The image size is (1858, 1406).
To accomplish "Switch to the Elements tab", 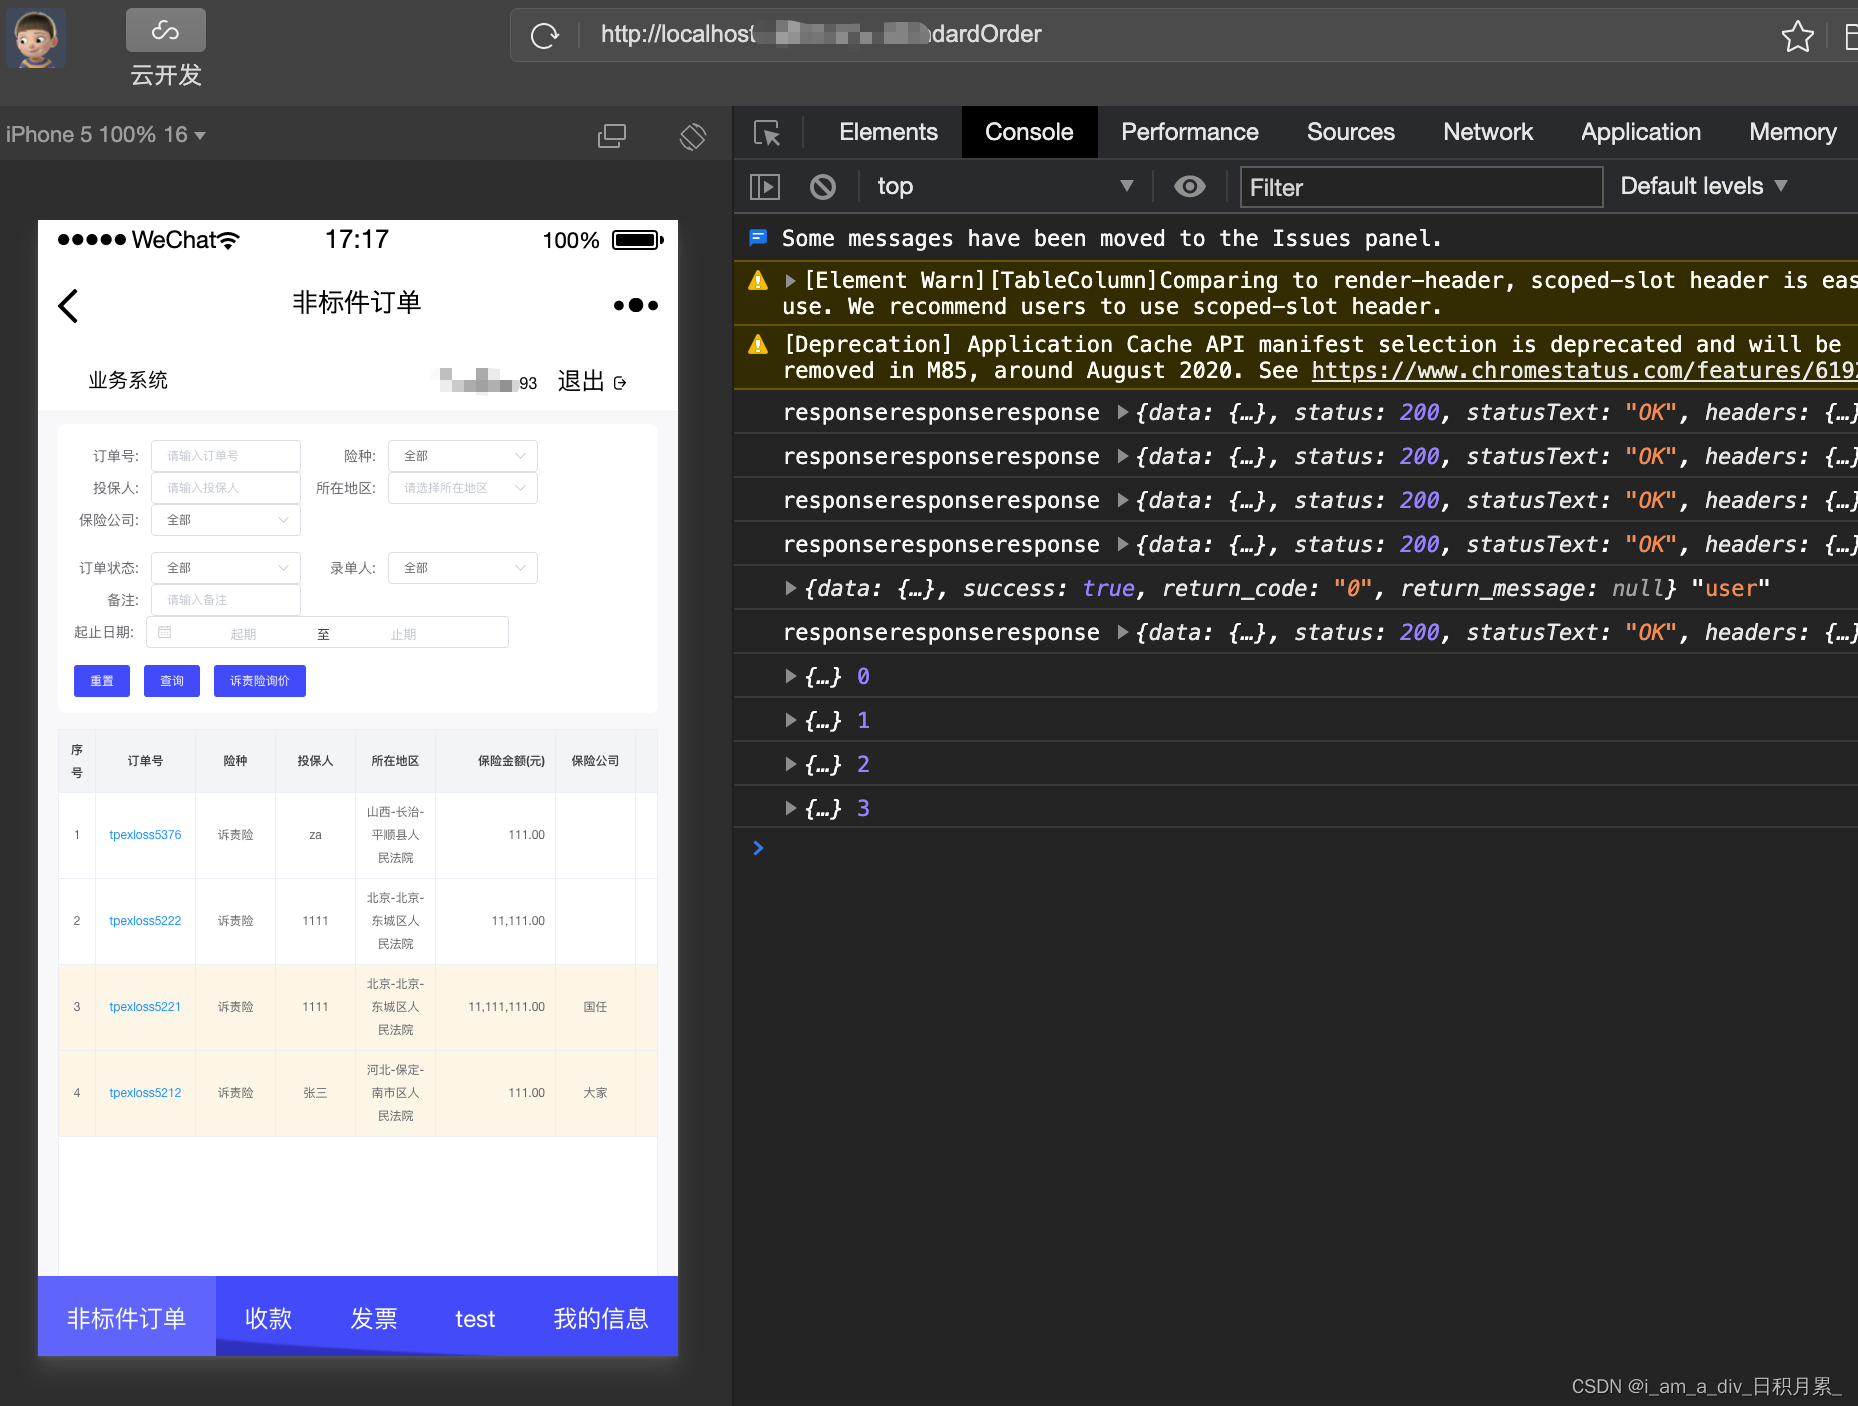I will tap(888, 132).
